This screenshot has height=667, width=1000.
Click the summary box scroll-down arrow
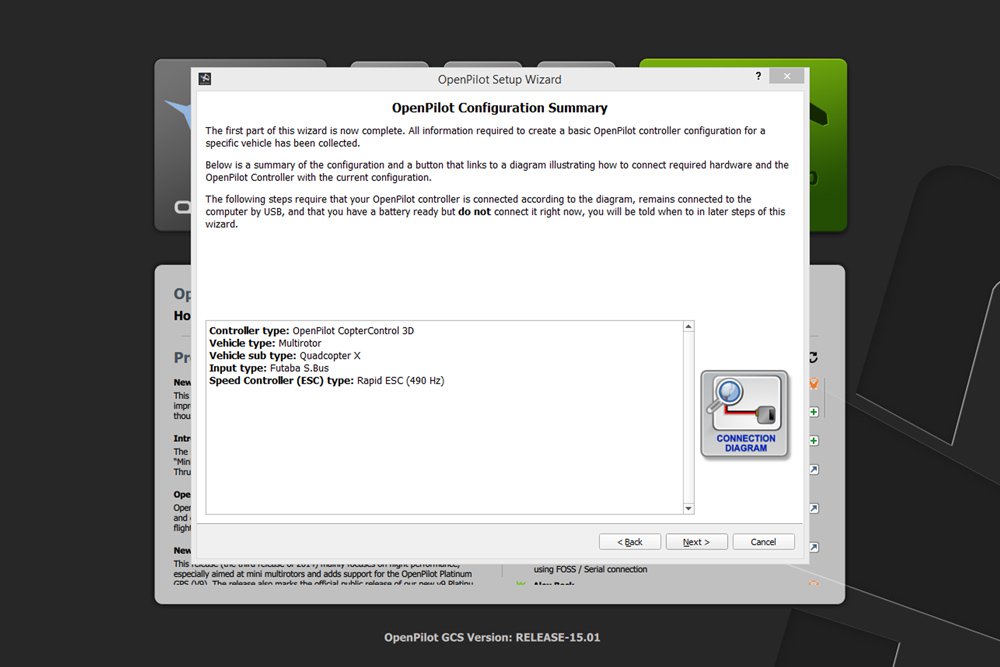[x=688, y=508]
